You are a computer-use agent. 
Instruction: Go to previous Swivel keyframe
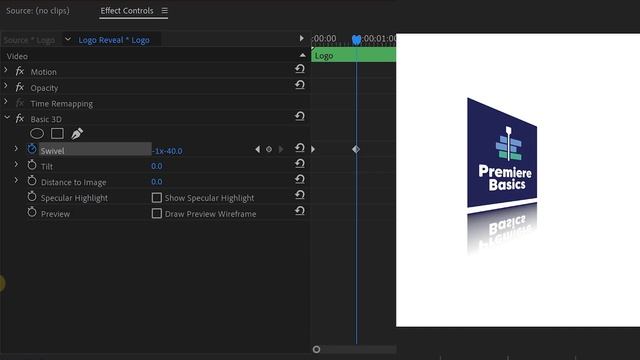[258, 149]
